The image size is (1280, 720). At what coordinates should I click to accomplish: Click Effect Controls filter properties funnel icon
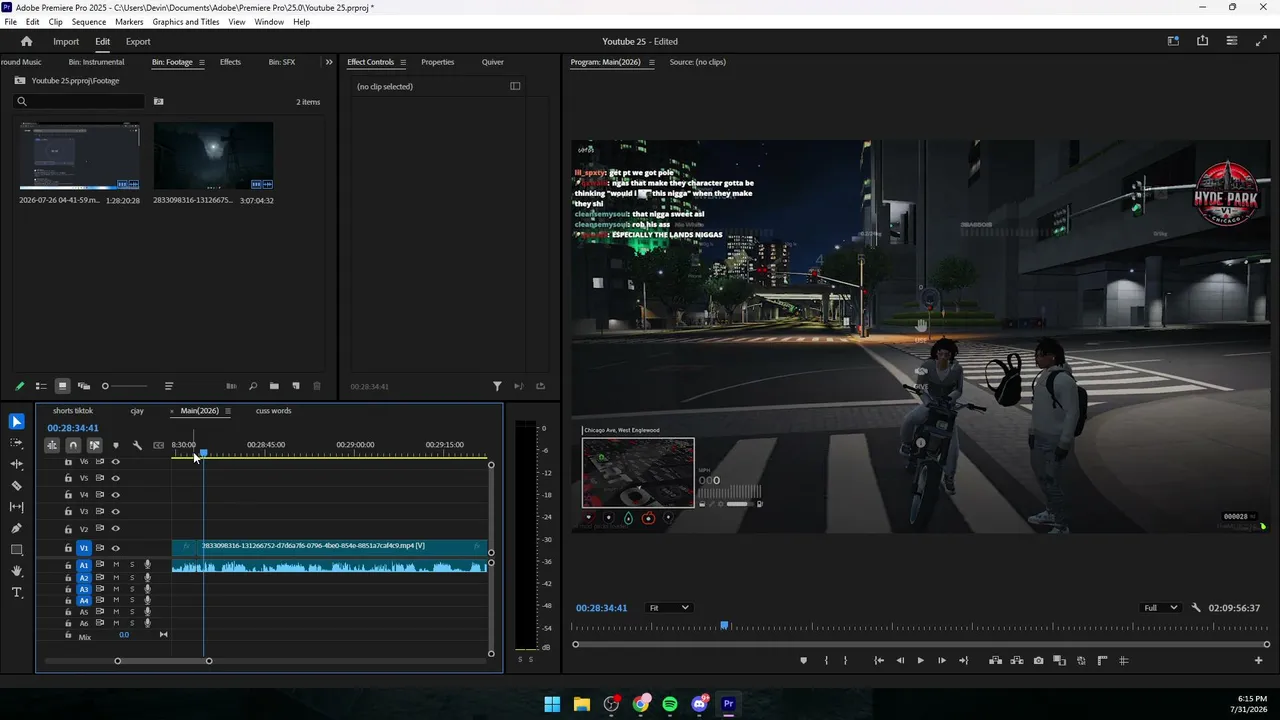coord(497,386)
